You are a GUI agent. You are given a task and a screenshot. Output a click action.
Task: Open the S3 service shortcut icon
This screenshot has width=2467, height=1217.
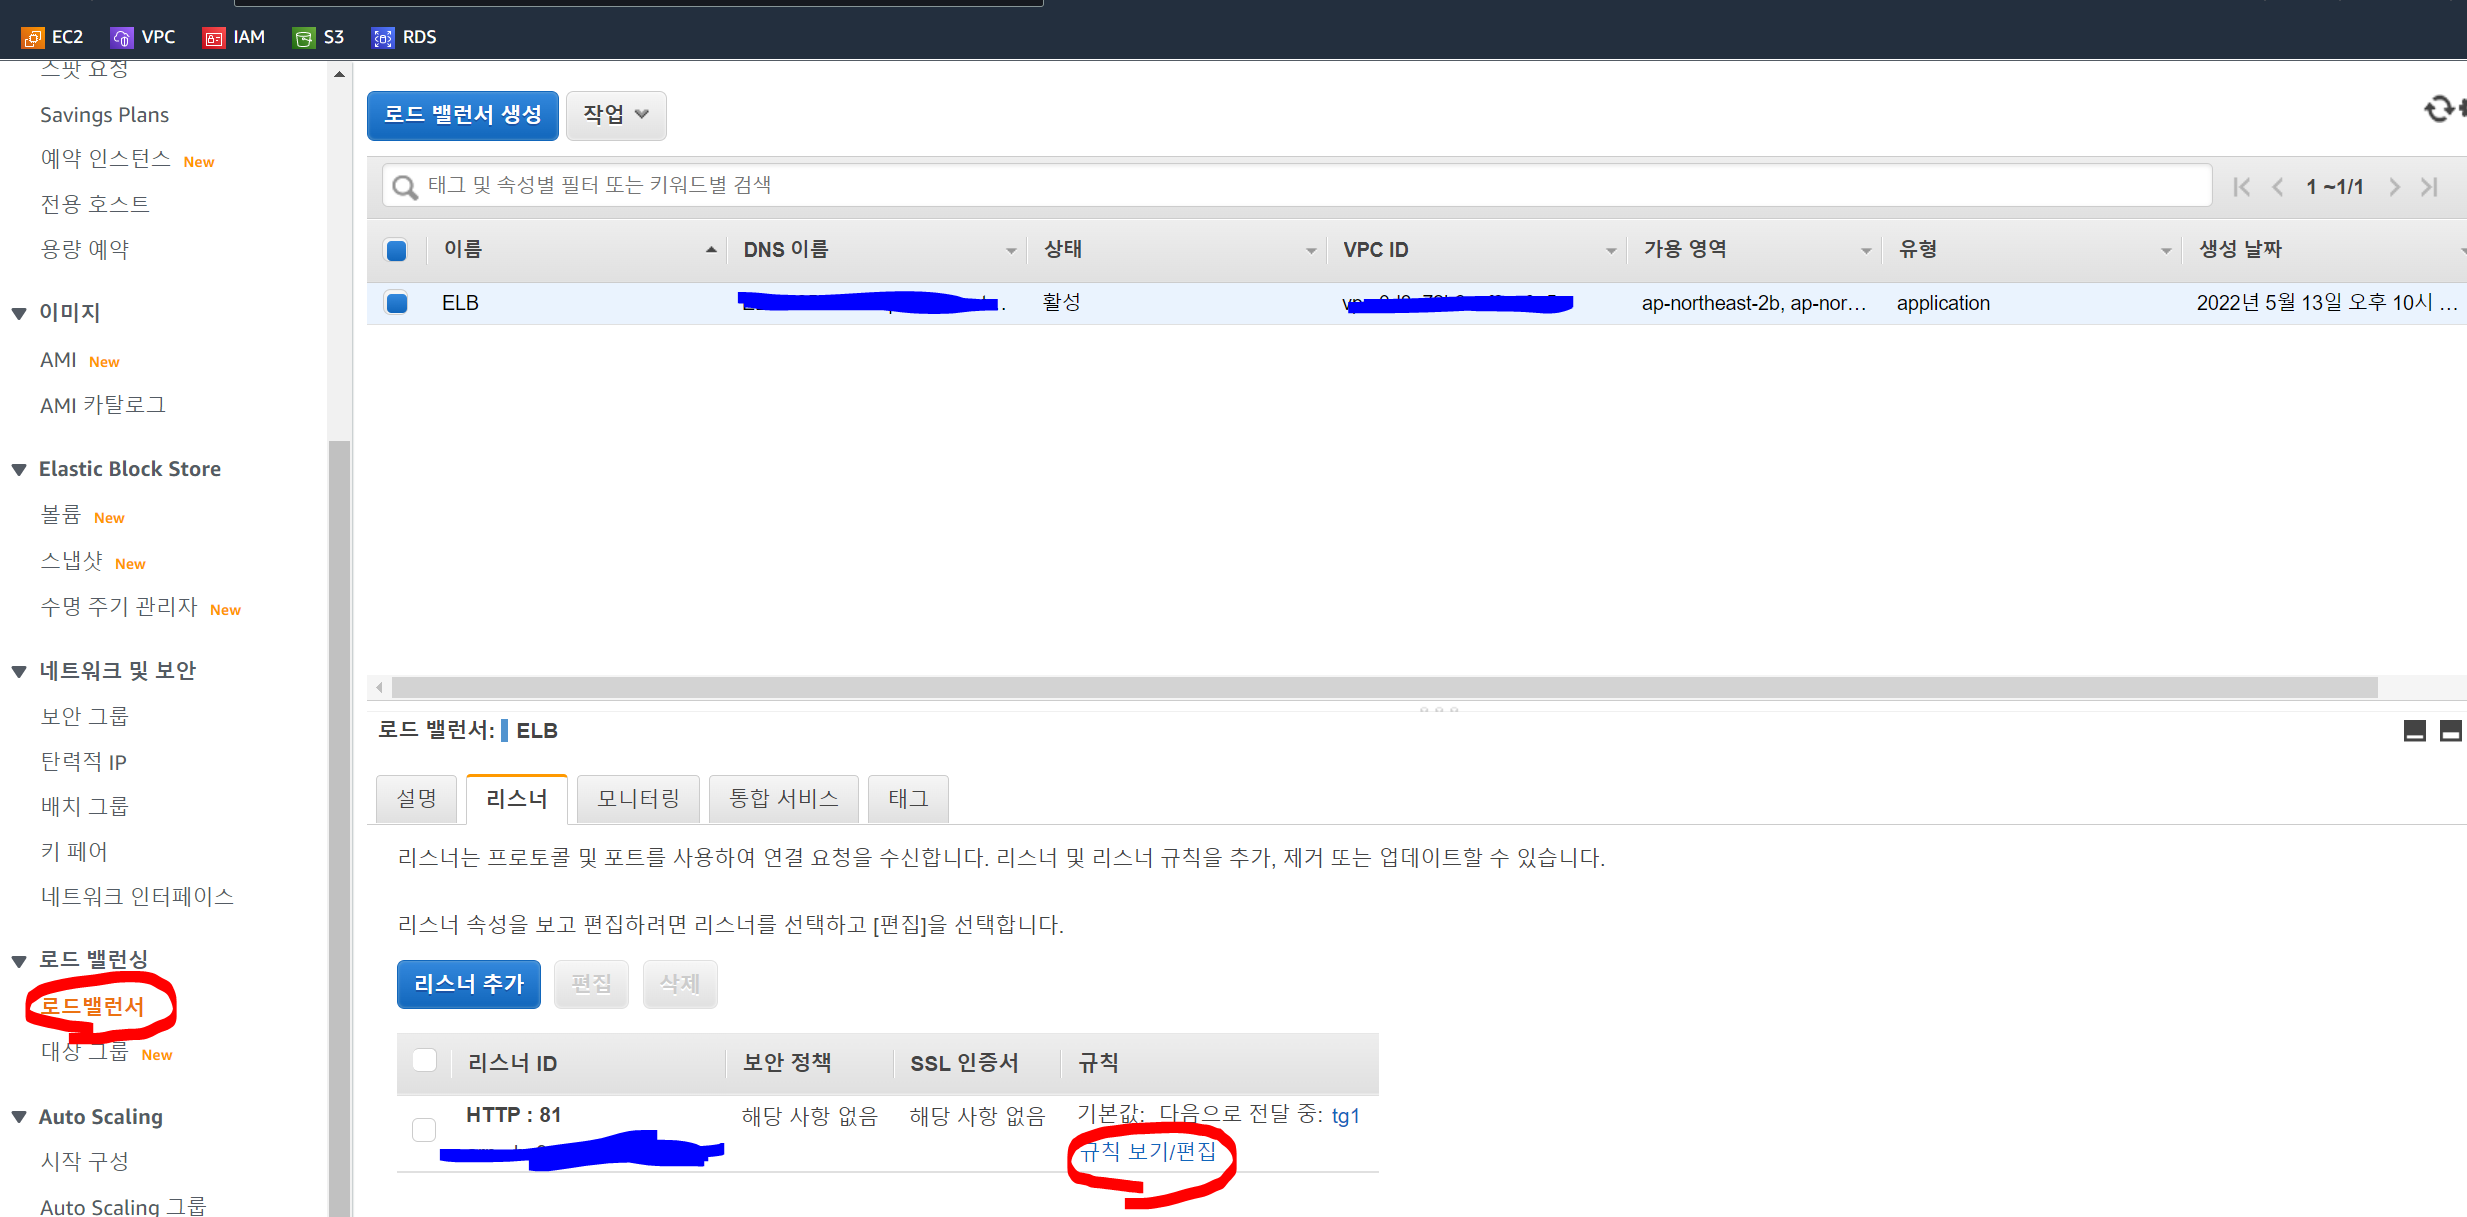tap(303, 38)
